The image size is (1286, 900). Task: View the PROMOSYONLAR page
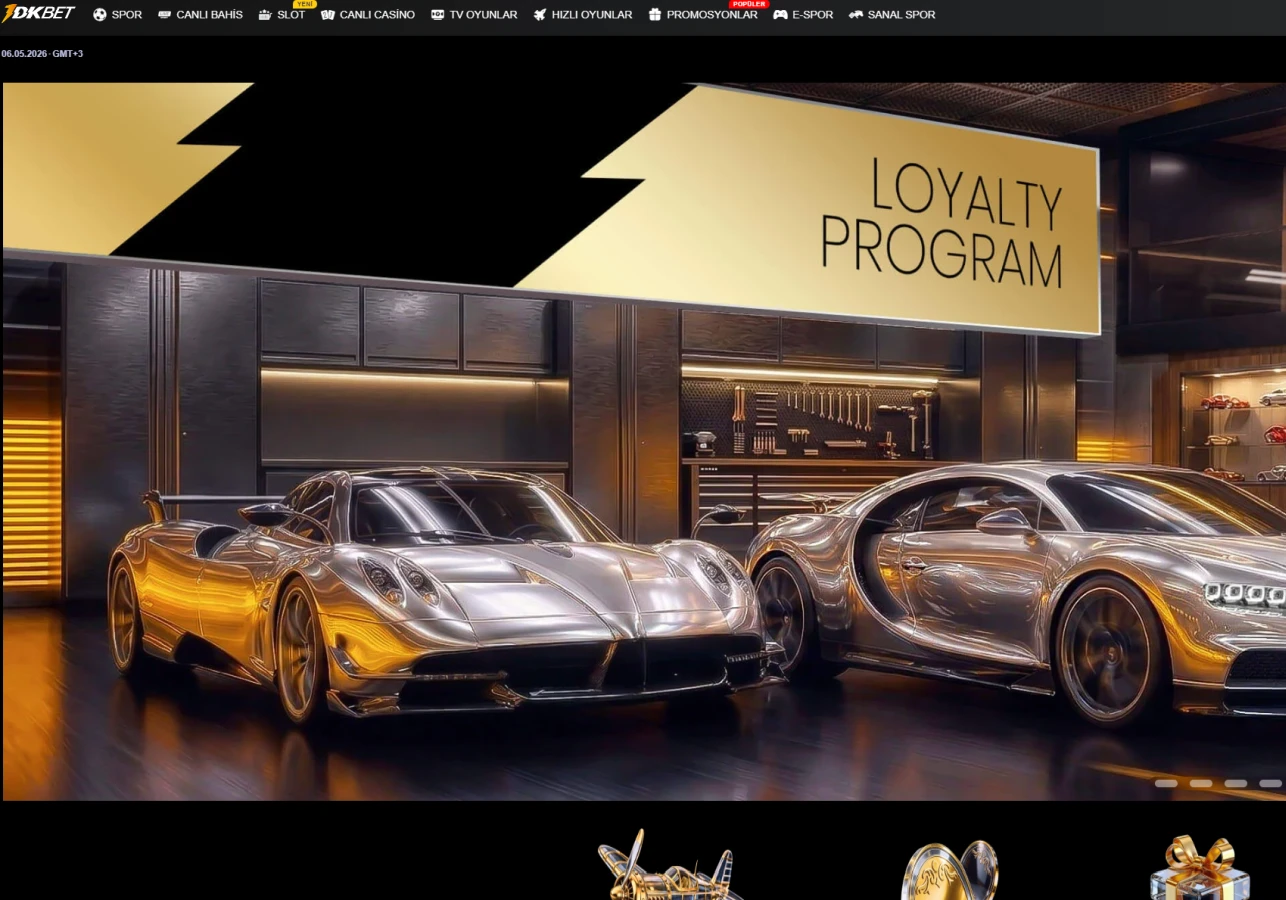click(702, 15)
